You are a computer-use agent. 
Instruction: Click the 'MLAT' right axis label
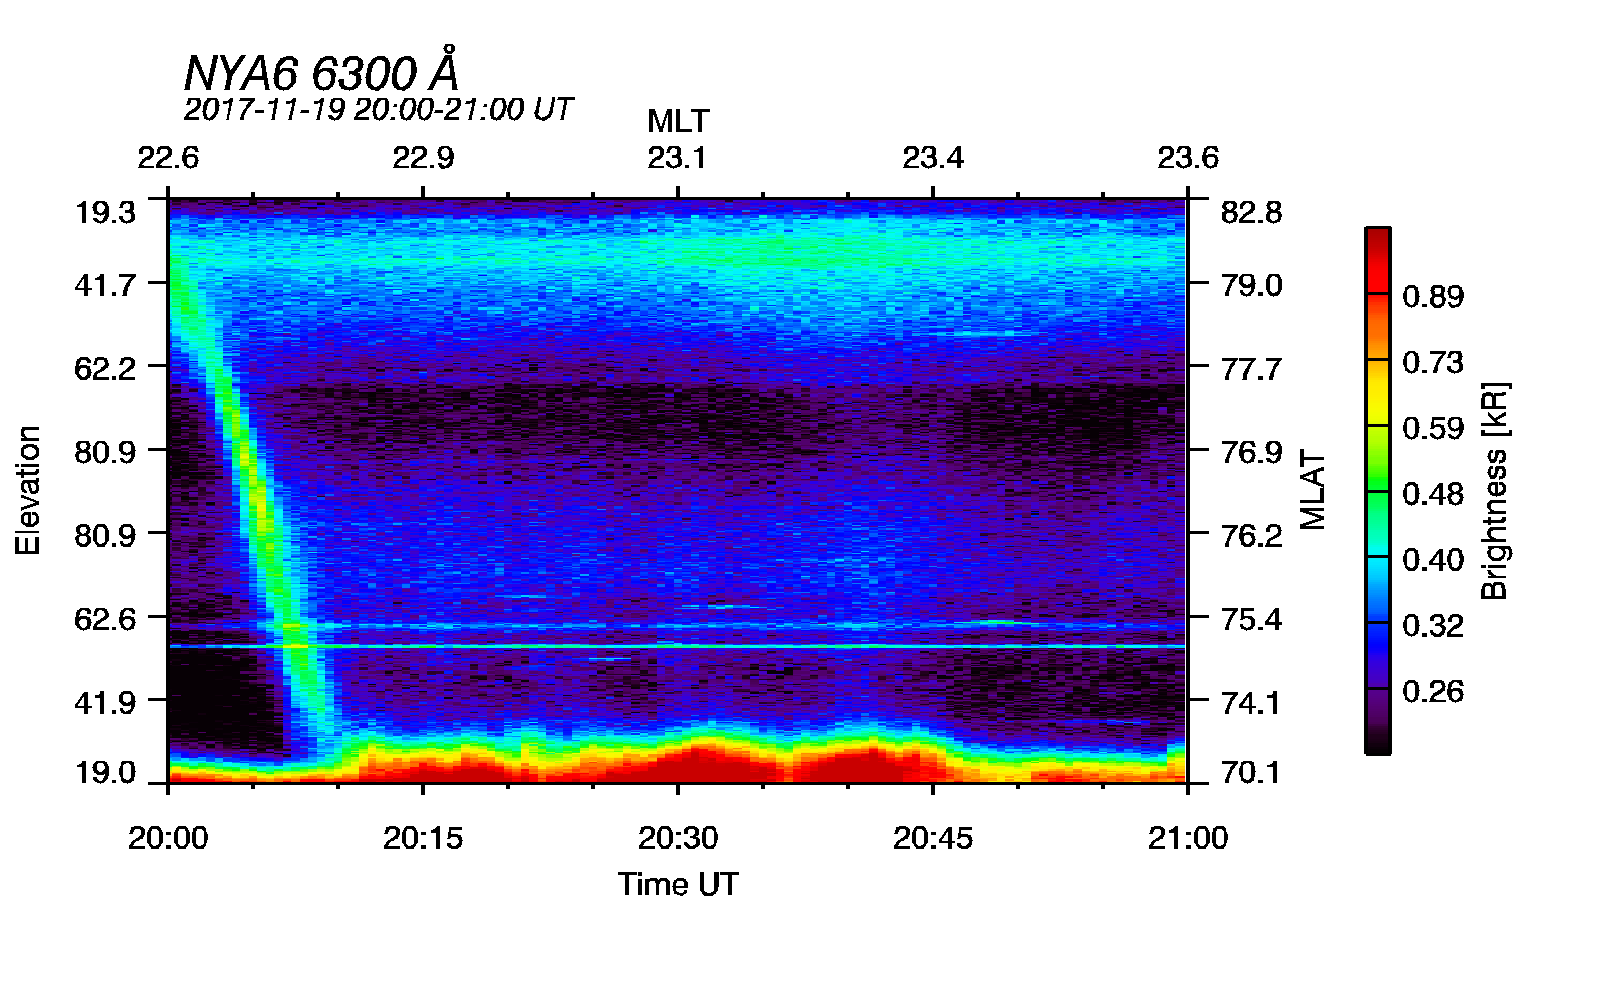coord(1312,490)
